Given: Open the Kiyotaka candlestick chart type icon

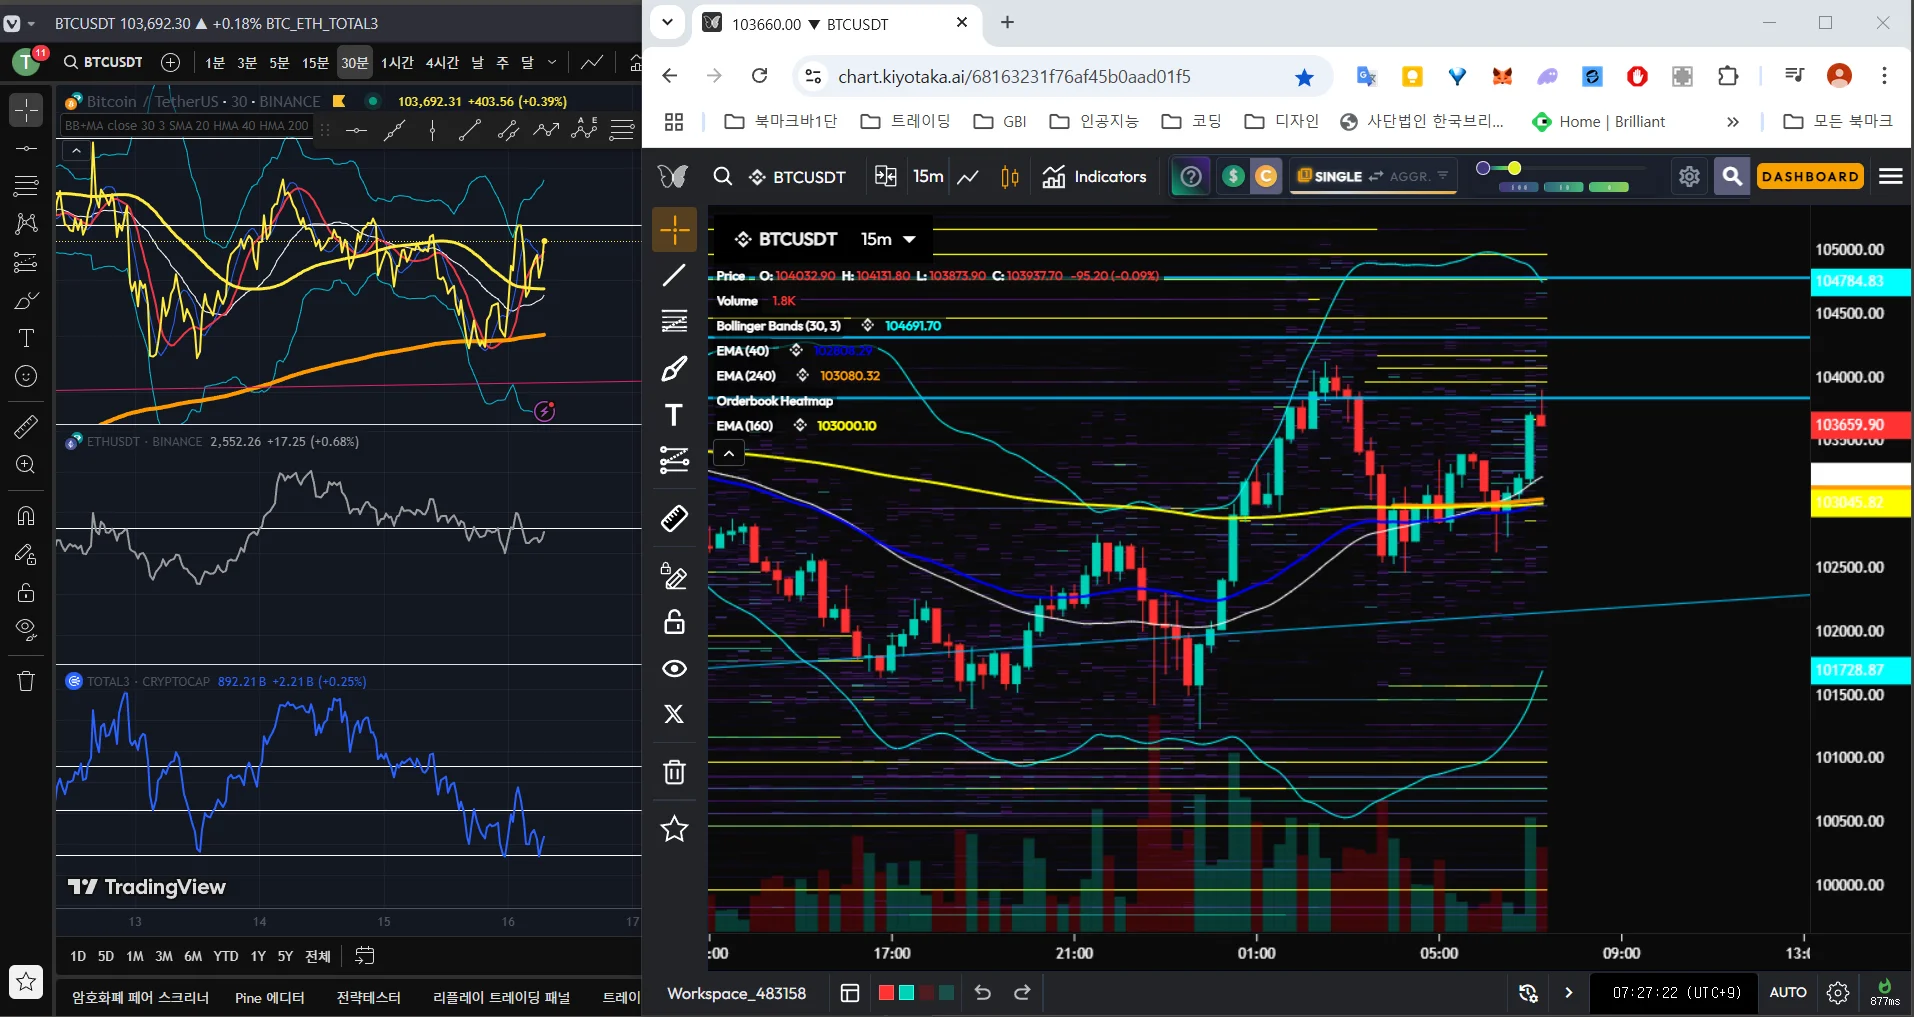Looking at the screenshot, I should [x=1010, y=177].
